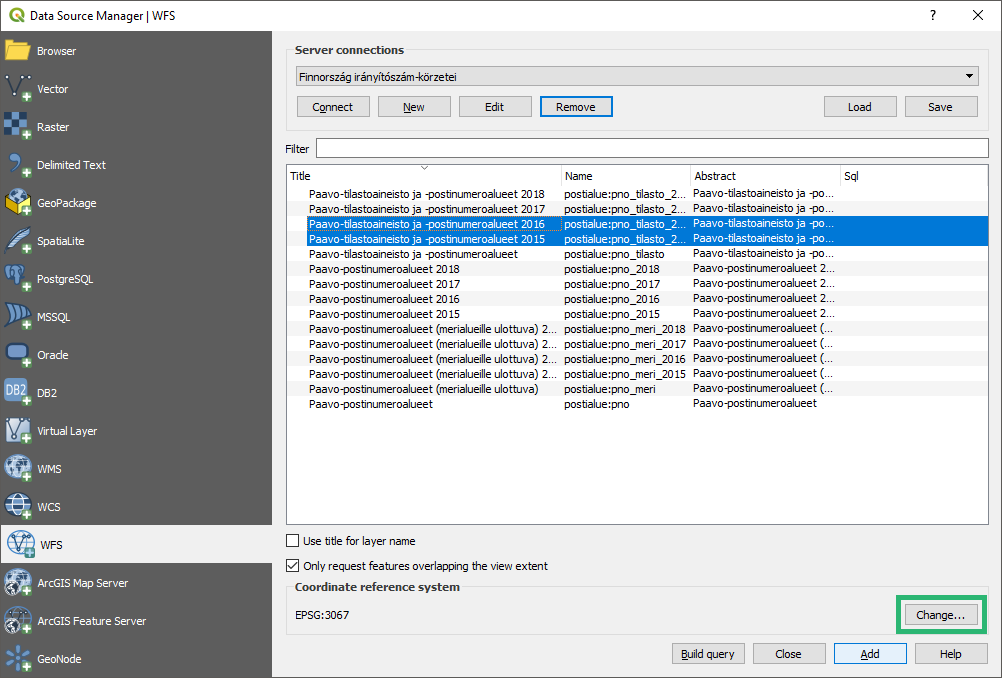Open the ArcGIS Map Server icon
Image resolution: width=1002 pixels, height=678 pixels.
(x=17, y=582)
